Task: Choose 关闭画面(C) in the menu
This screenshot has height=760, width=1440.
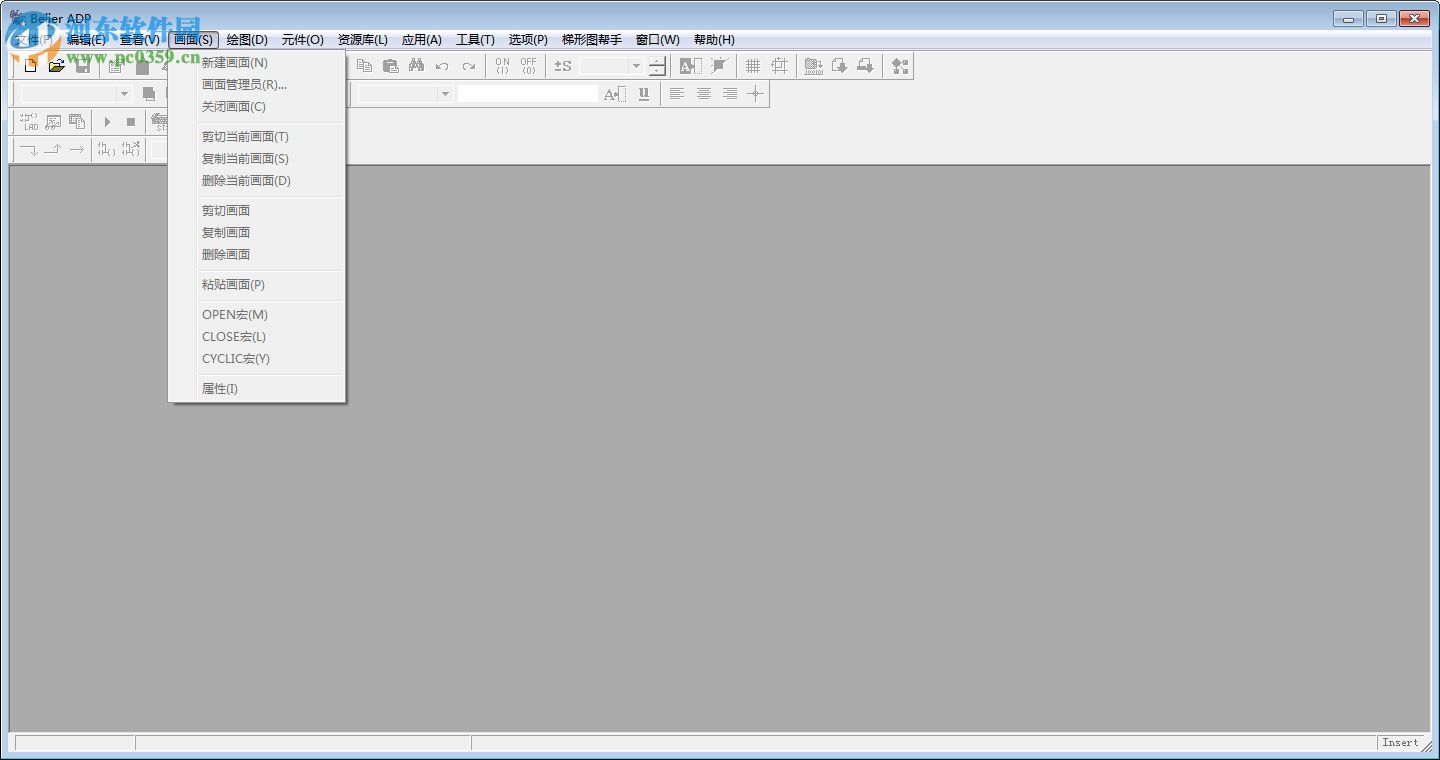Action: click(257, 107)
